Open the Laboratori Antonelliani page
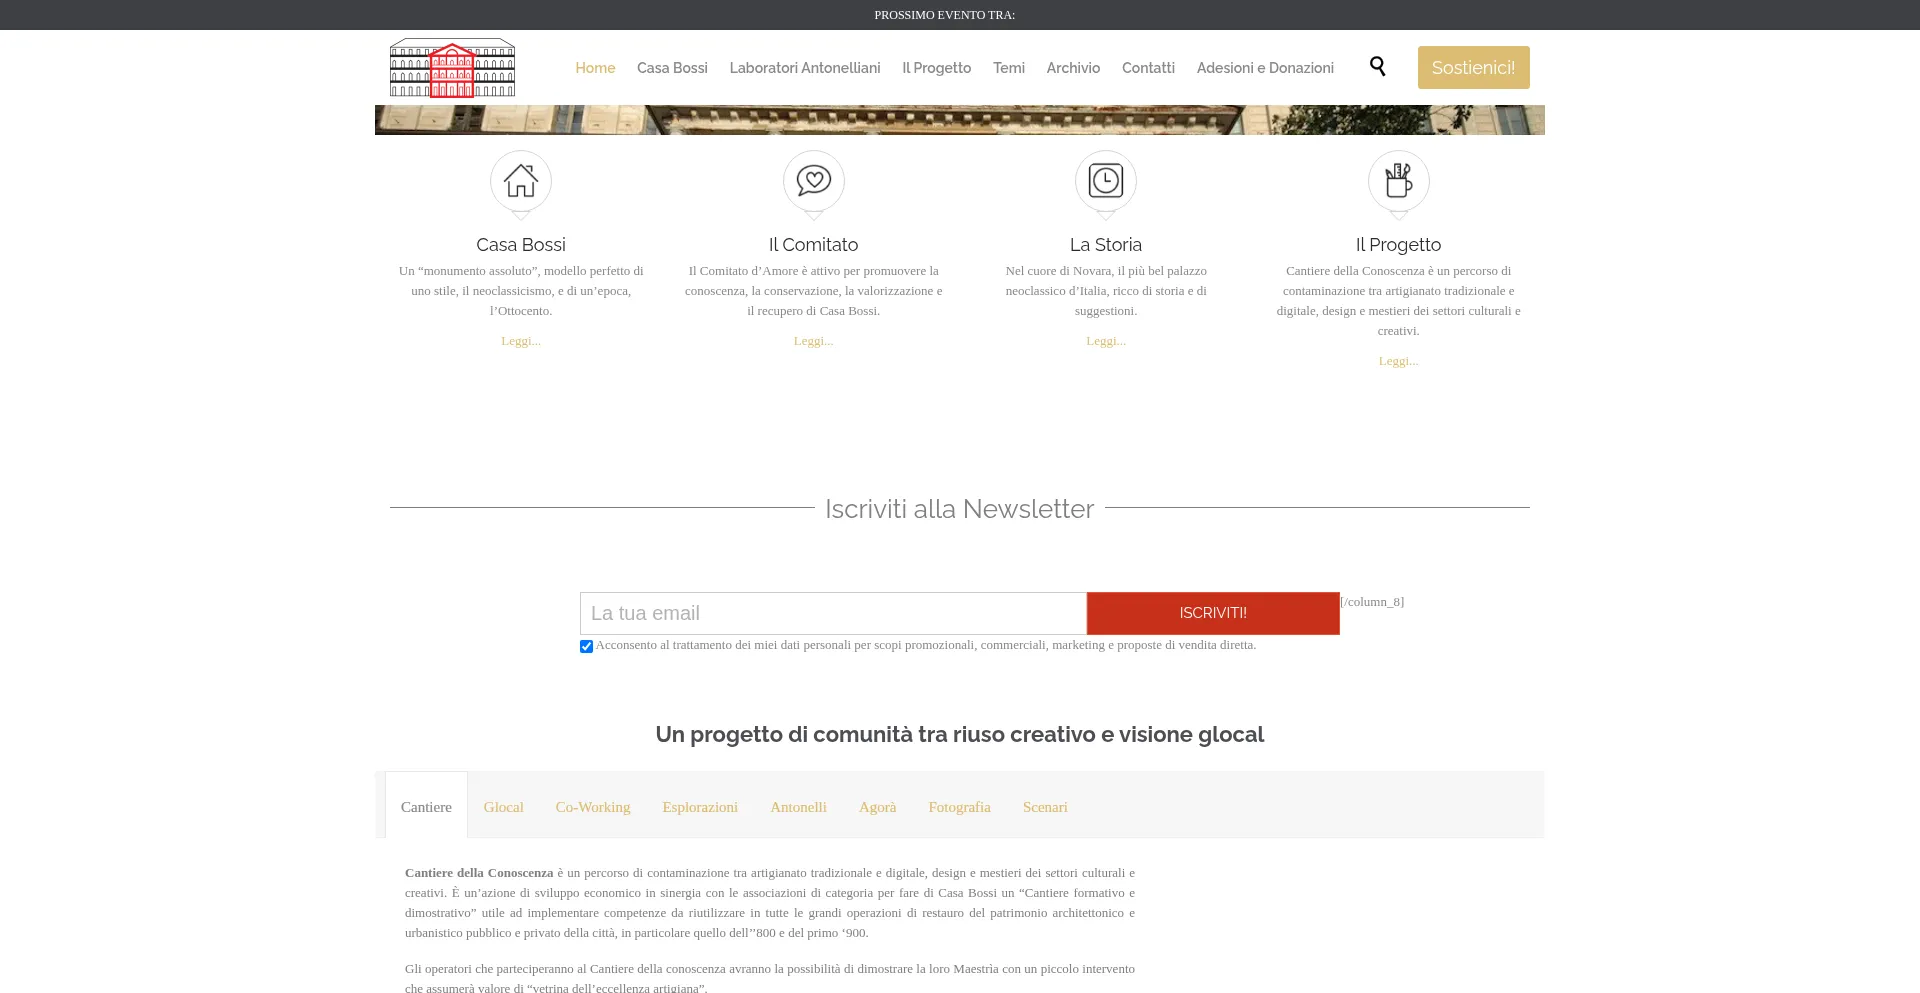 click(x=804, y=67)
